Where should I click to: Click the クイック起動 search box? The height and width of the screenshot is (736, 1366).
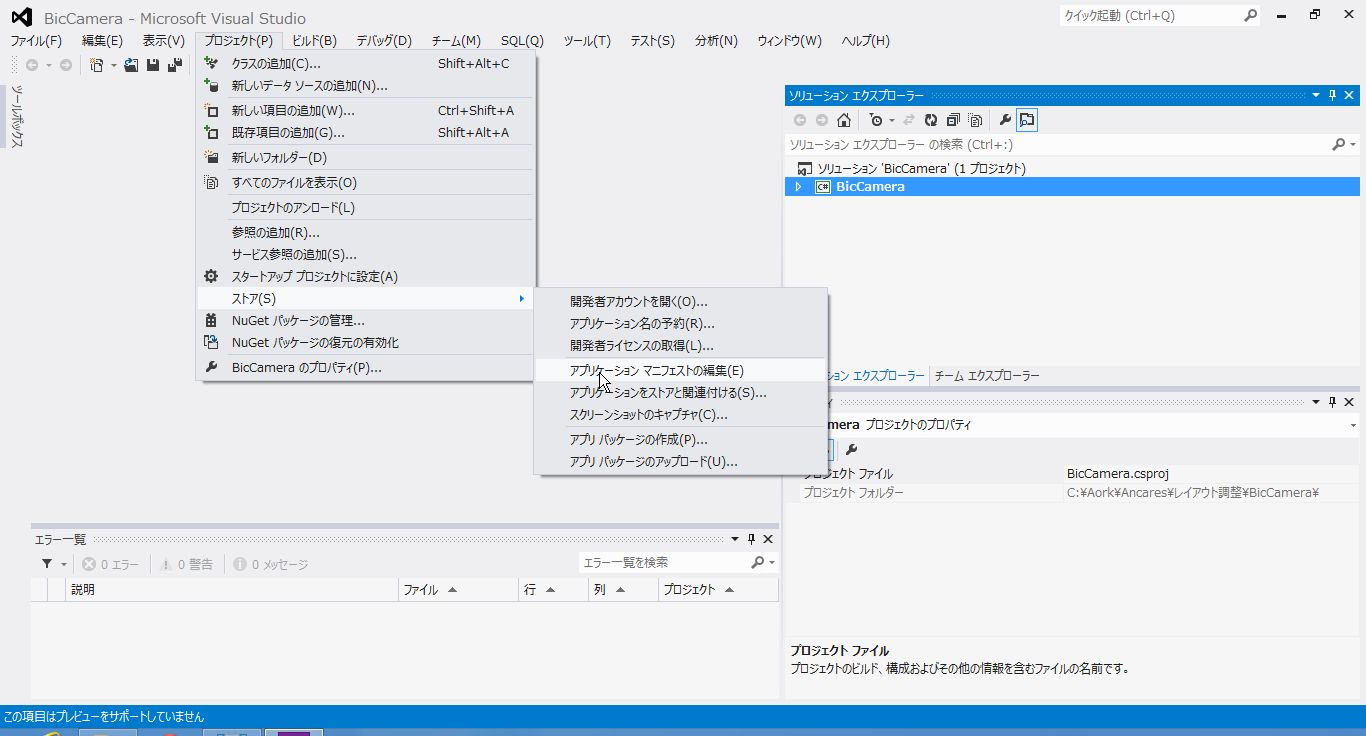point(1150,15)
